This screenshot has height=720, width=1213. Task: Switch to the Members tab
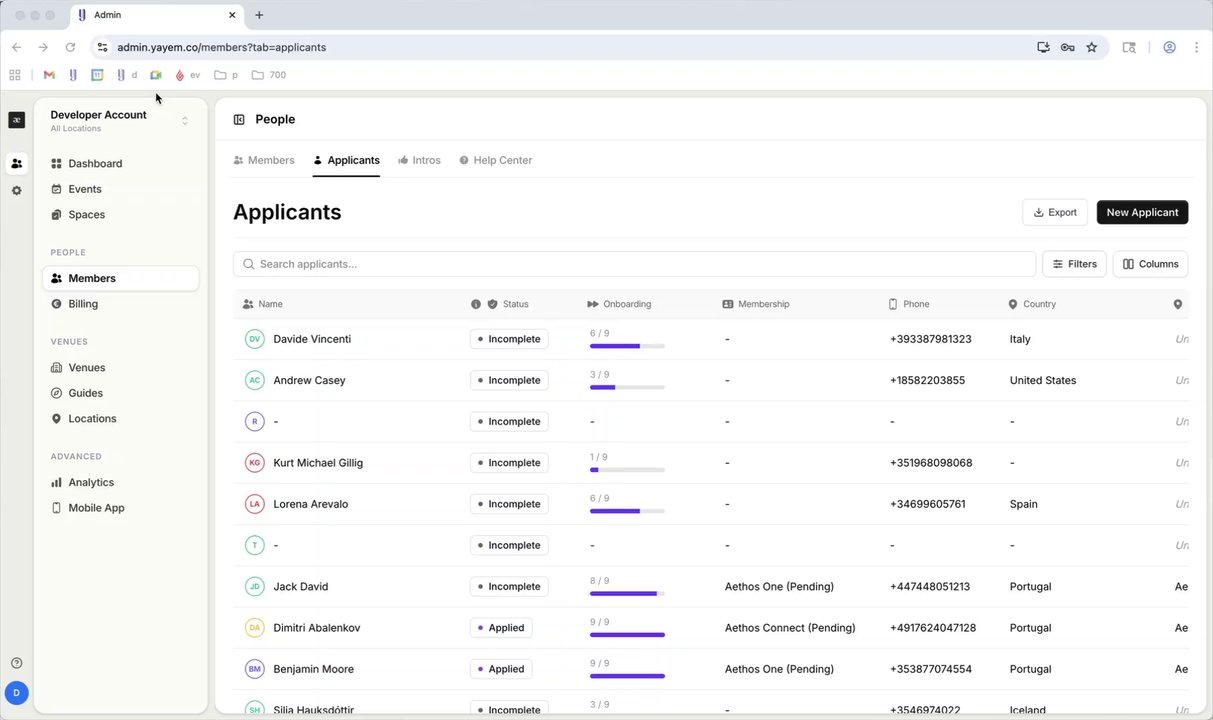(x=264, y=160)
